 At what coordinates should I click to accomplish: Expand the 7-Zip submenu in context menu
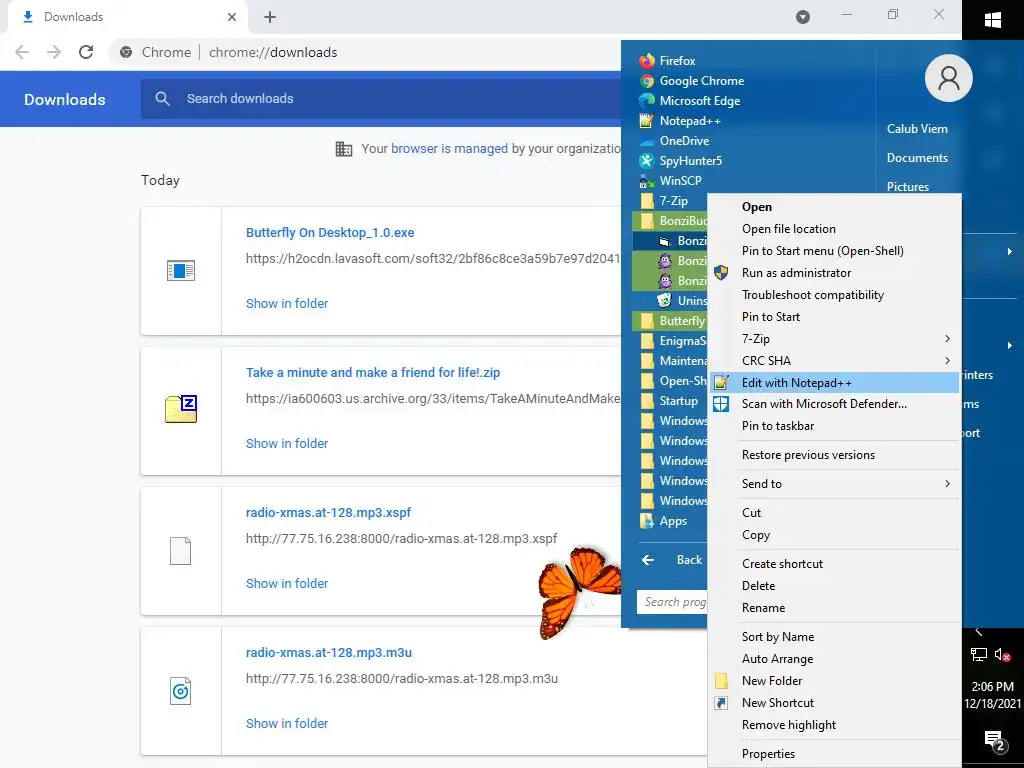coord(834,338)
